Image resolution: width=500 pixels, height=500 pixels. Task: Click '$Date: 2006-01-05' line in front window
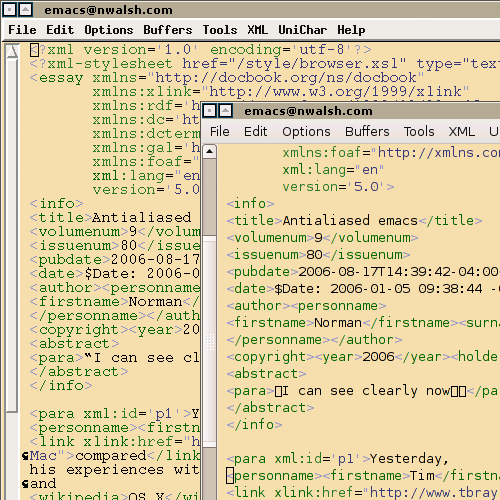pyautogui.click(x=363, y=289)
